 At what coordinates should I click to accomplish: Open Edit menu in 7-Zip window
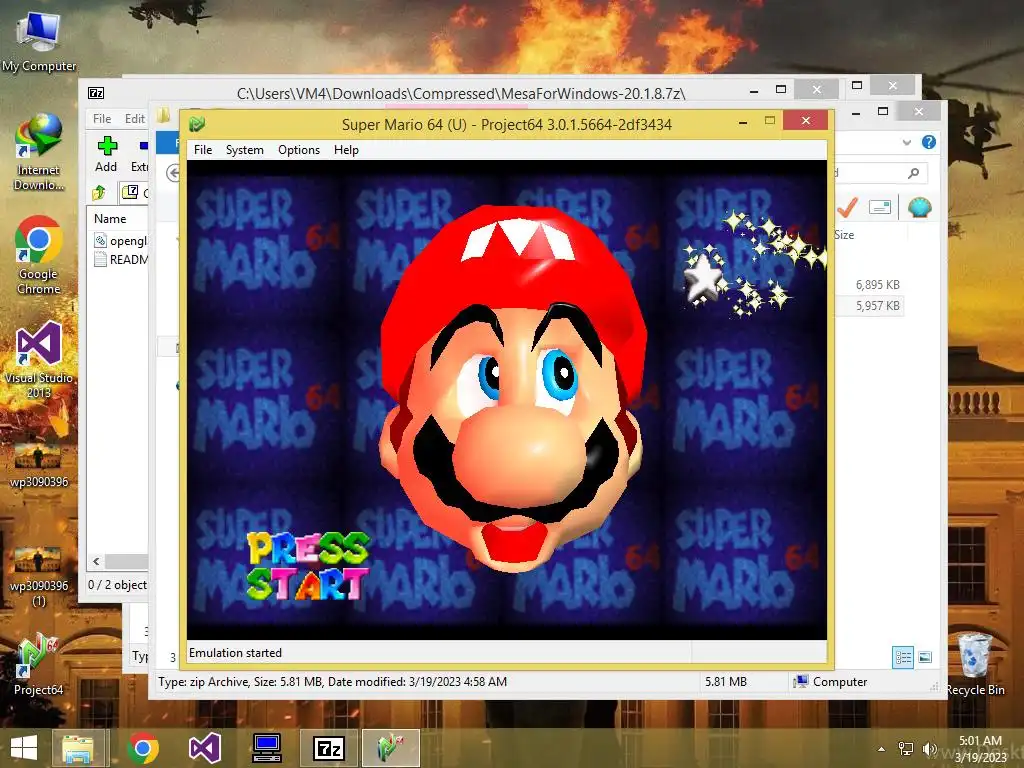click(135, 118)
